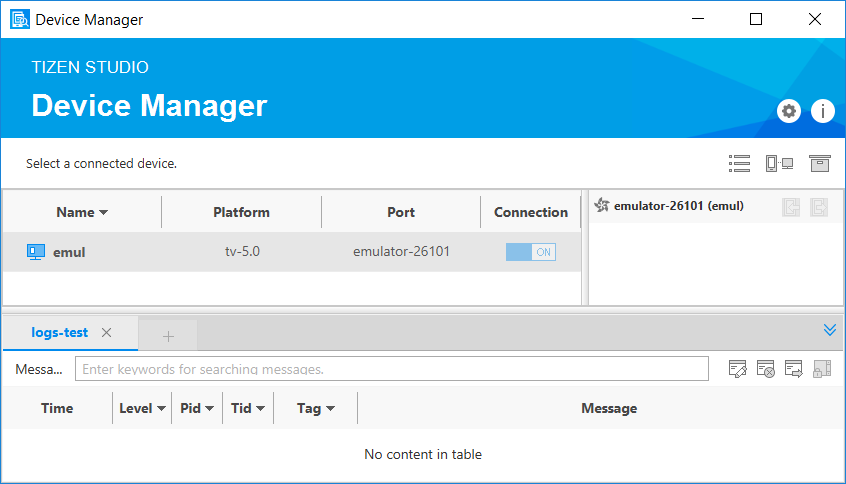Select the logs-test tab
Image resolution: width=846 pixels, height=484 pixels.
[x=59, y=333]
